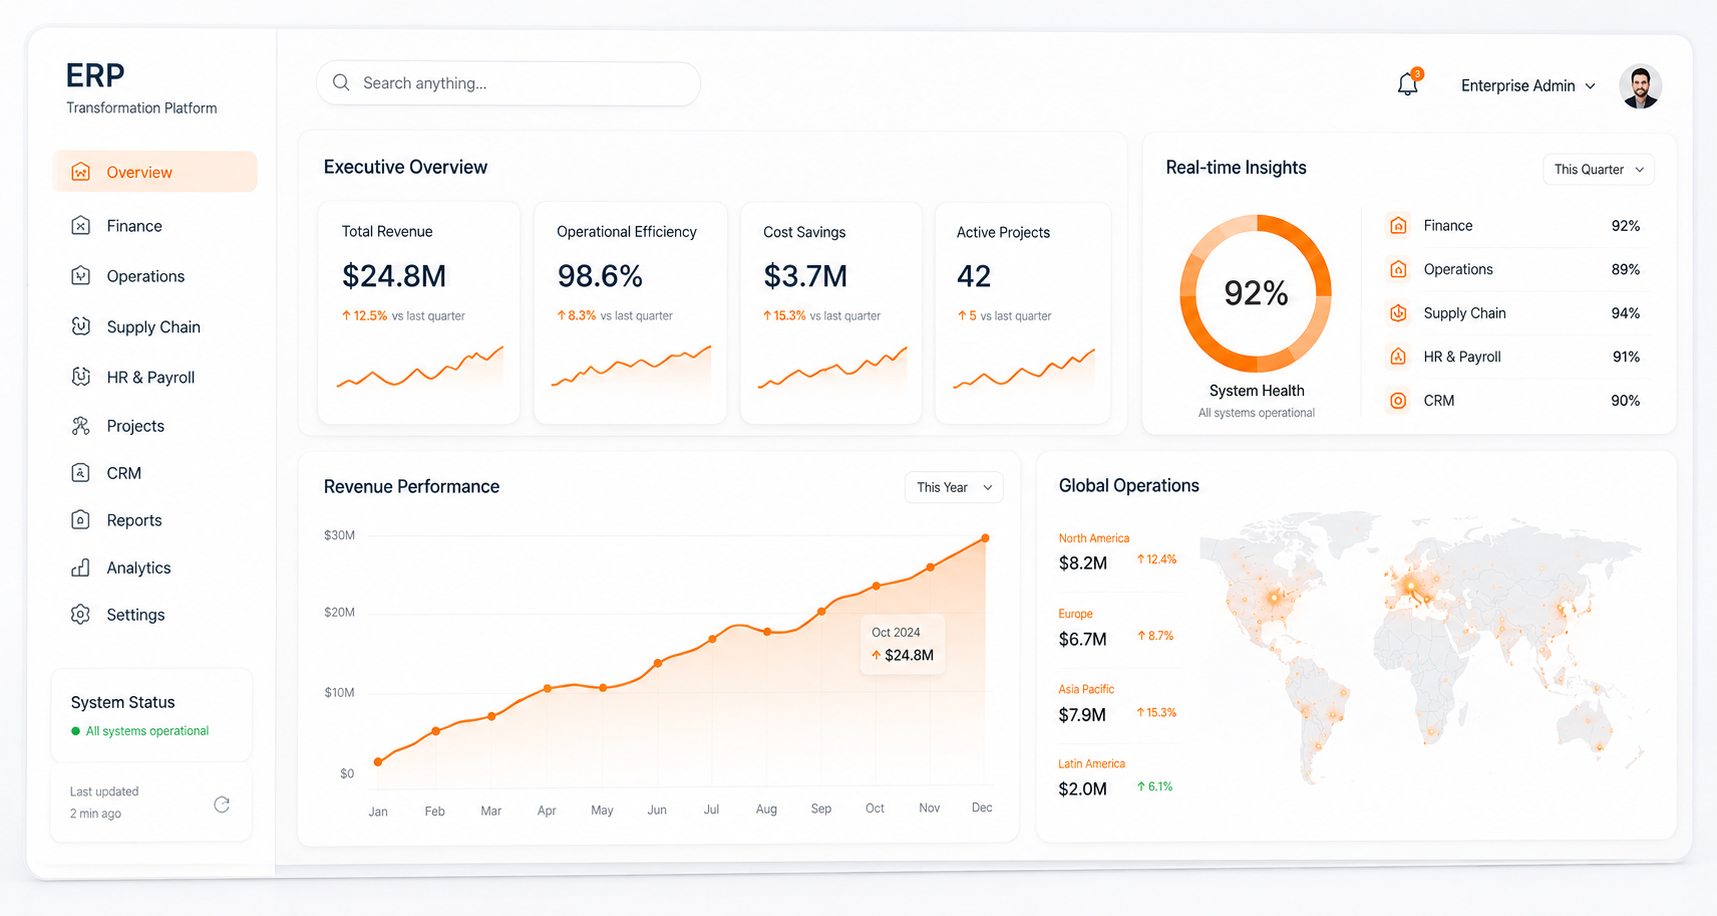
Task: Expand the This Quarter dropdown
Action: click(1598, 169)
